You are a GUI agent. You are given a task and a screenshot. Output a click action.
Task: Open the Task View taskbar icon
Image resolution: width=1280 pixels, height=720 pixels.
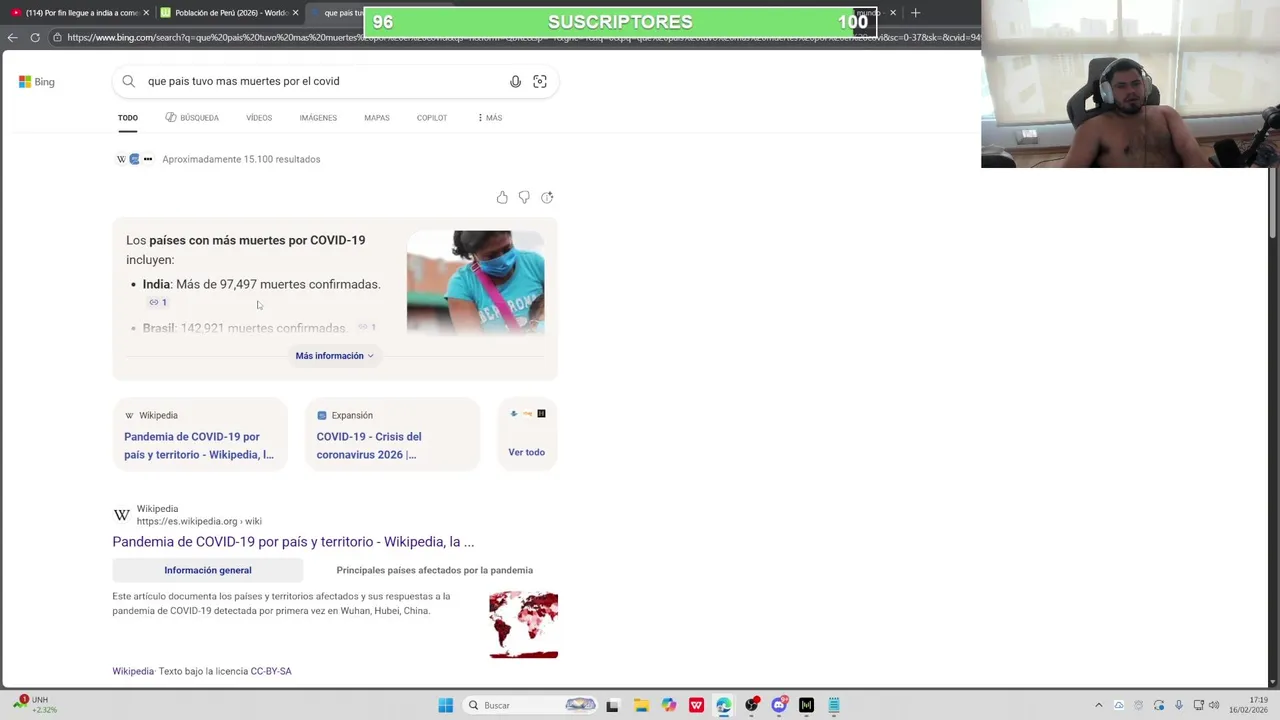coord(613,705)
